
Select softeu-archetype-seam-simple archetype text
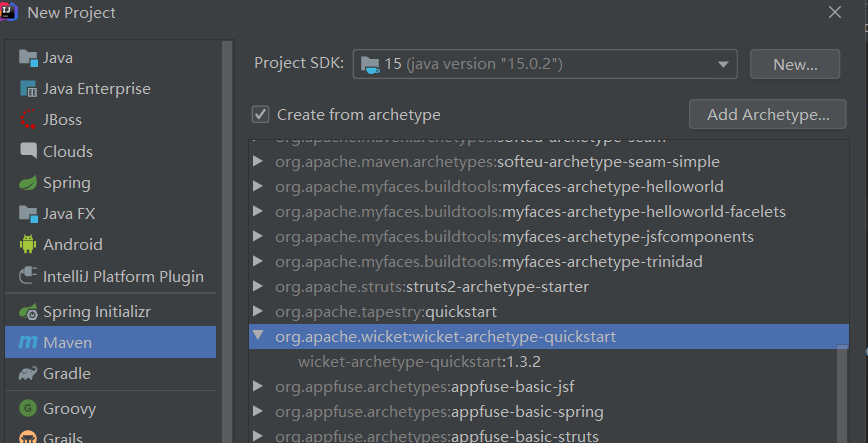608,162
